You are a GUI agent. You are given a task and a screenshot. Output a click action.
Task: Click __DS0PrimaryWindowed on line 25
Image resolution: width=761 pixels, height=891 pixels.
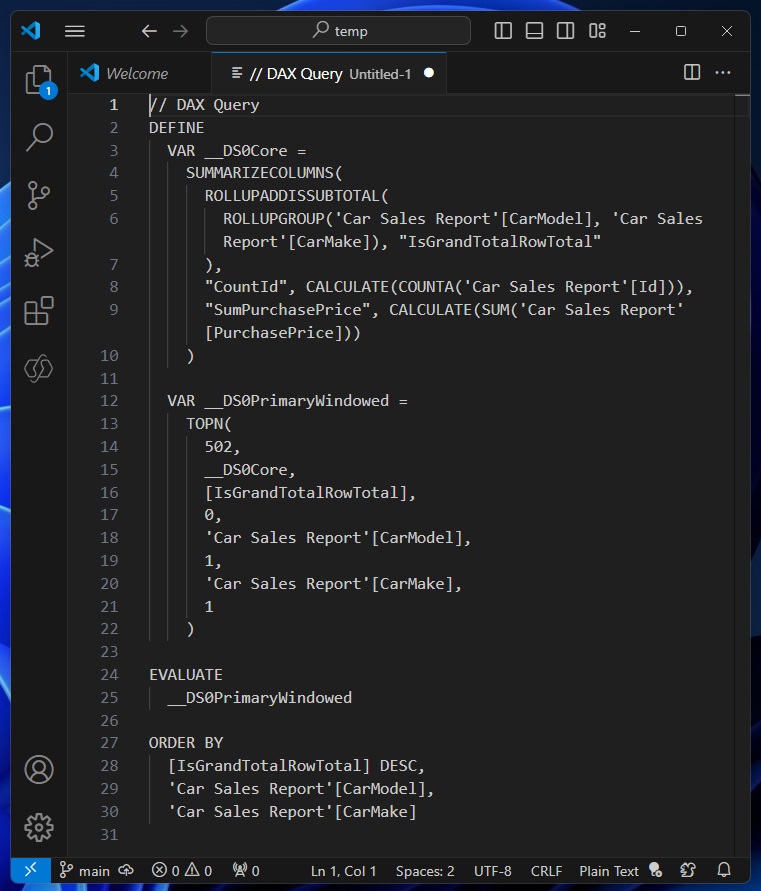[x=260, y=698]
